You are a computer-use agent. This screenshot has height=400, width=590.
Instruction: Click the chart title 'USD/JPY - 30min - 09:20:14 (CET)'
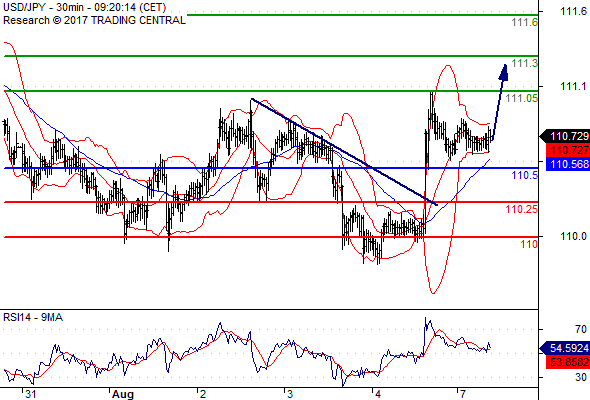click(x=85, y=7)
